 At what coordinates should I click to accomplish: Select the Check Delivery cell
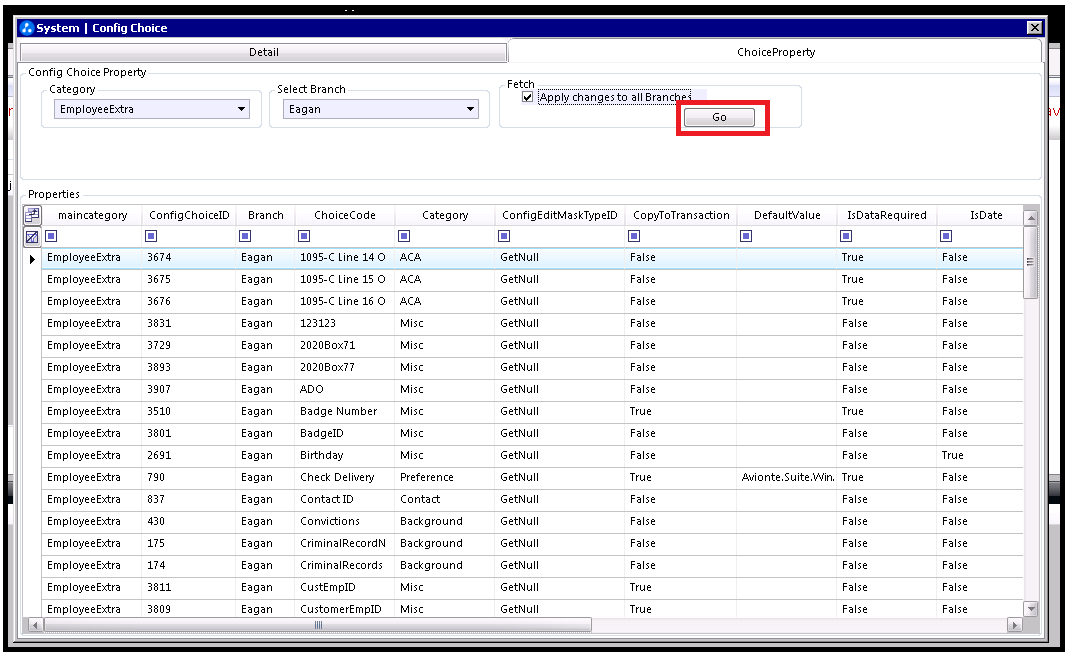tap(345, 477)
